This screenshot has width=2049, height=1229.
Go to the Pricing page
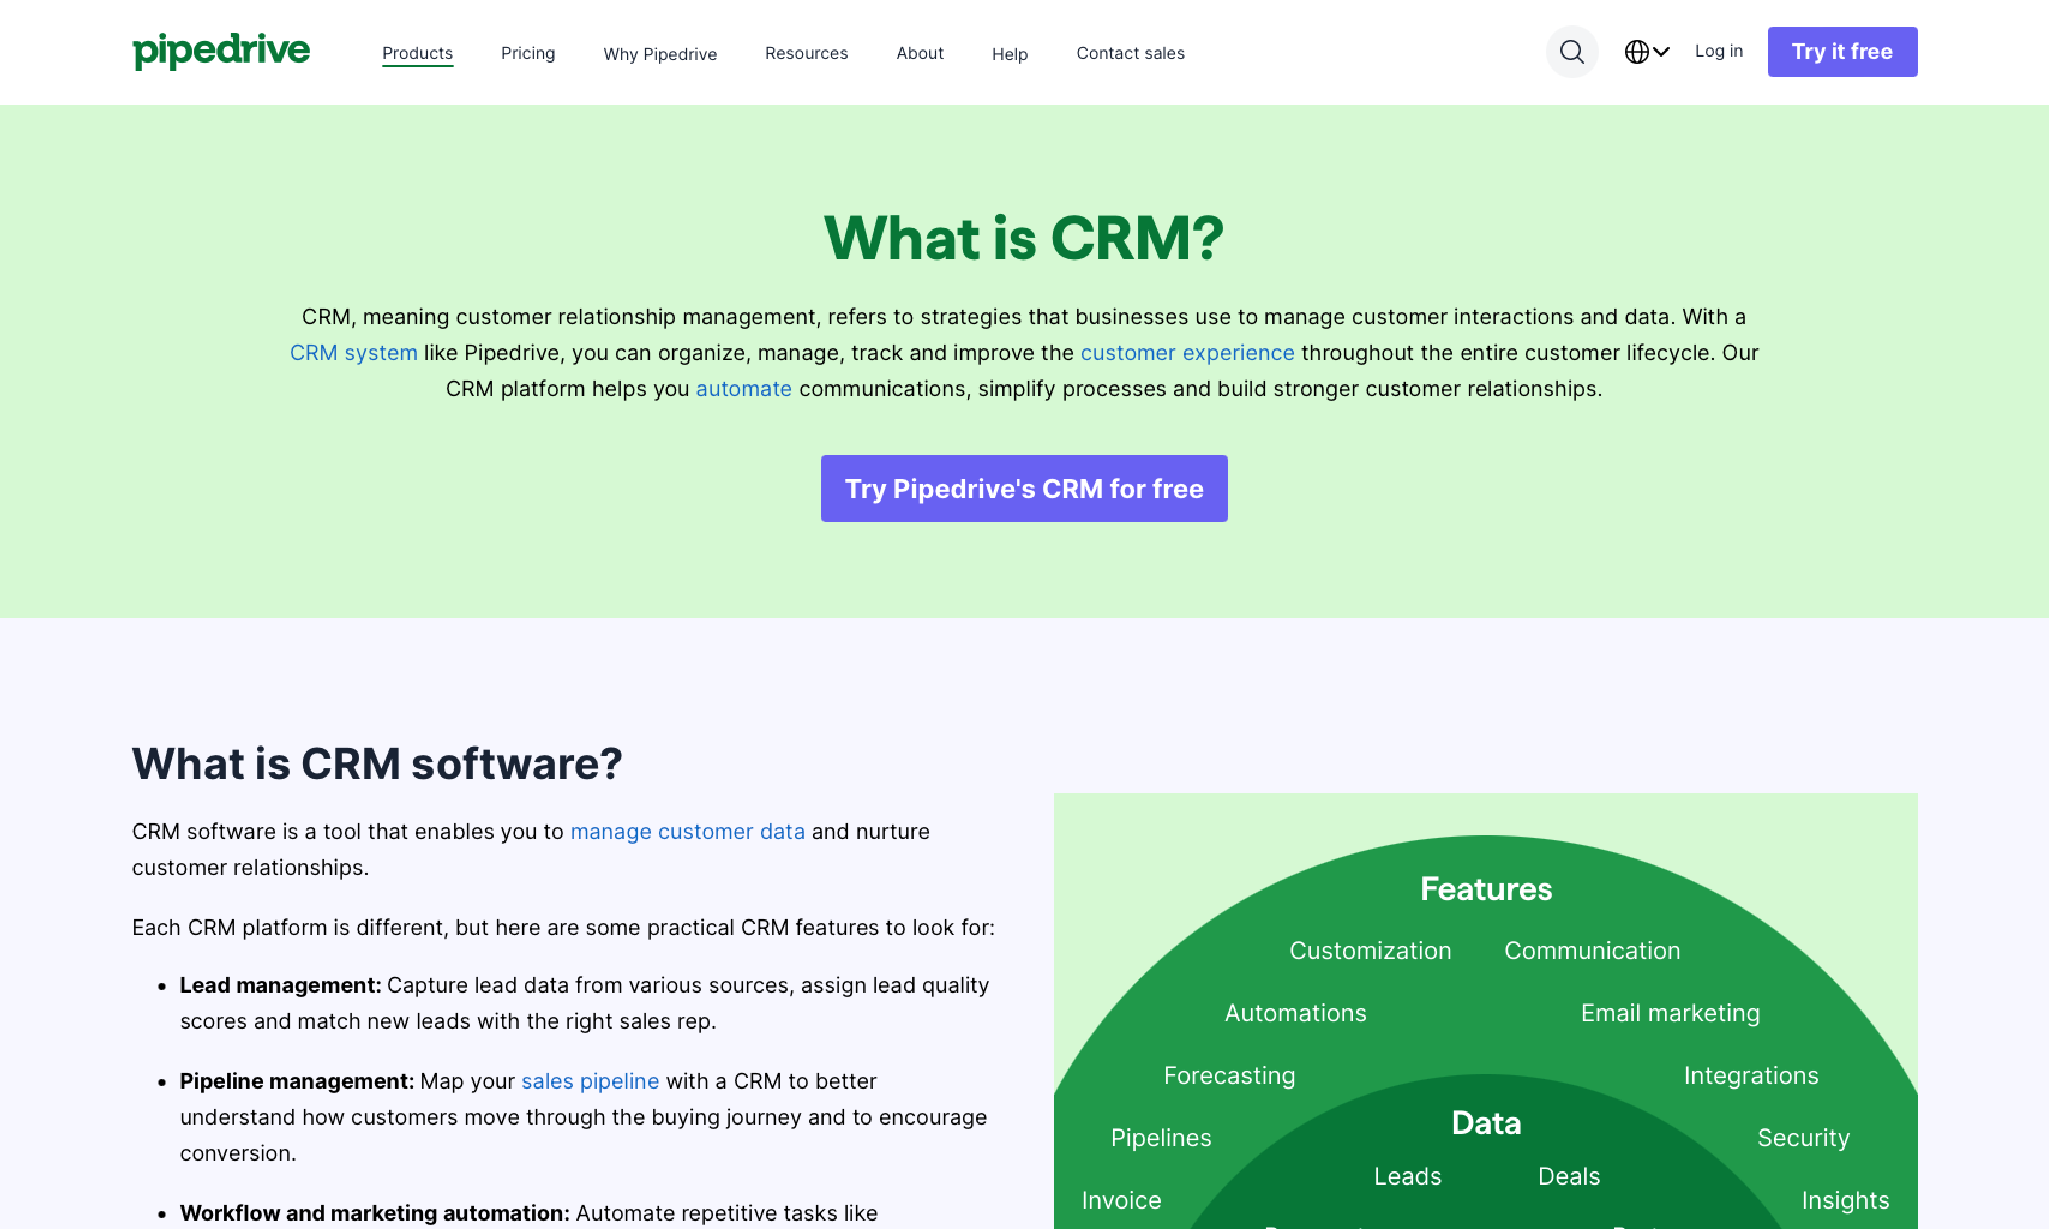click(528, 53)
